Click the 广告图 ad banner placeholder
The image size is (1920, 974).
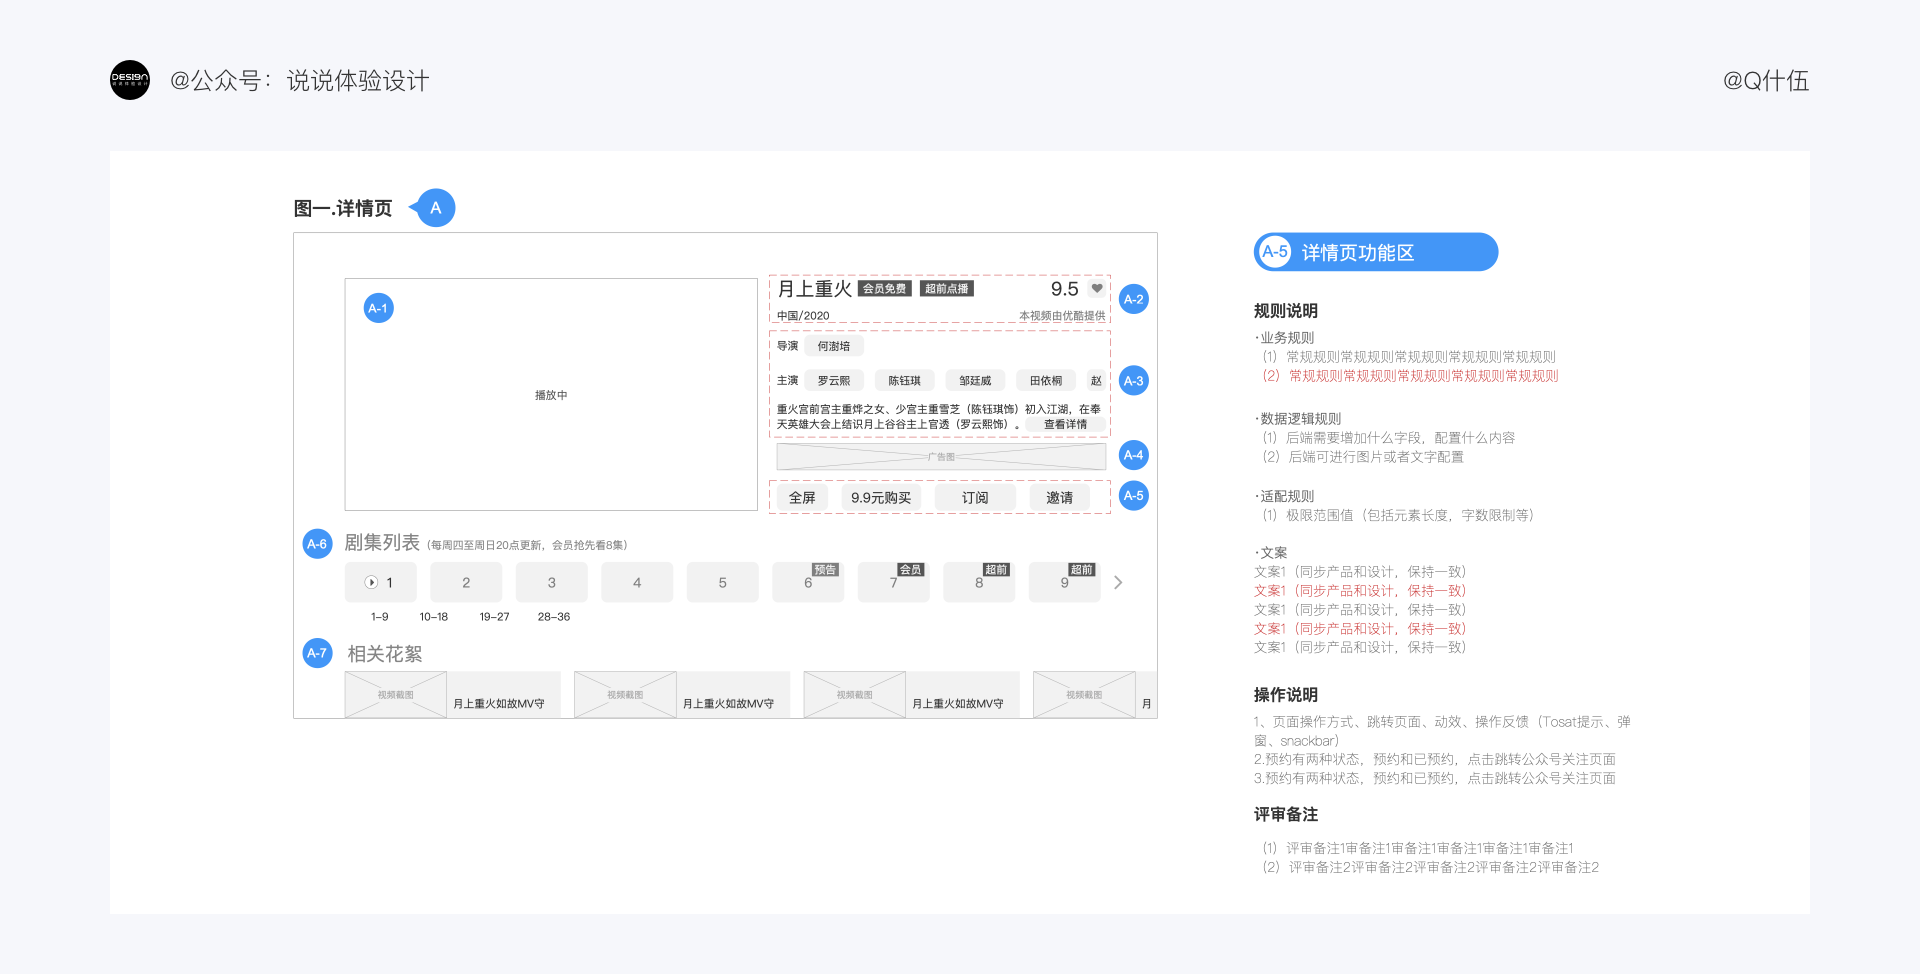click(941, 457)
